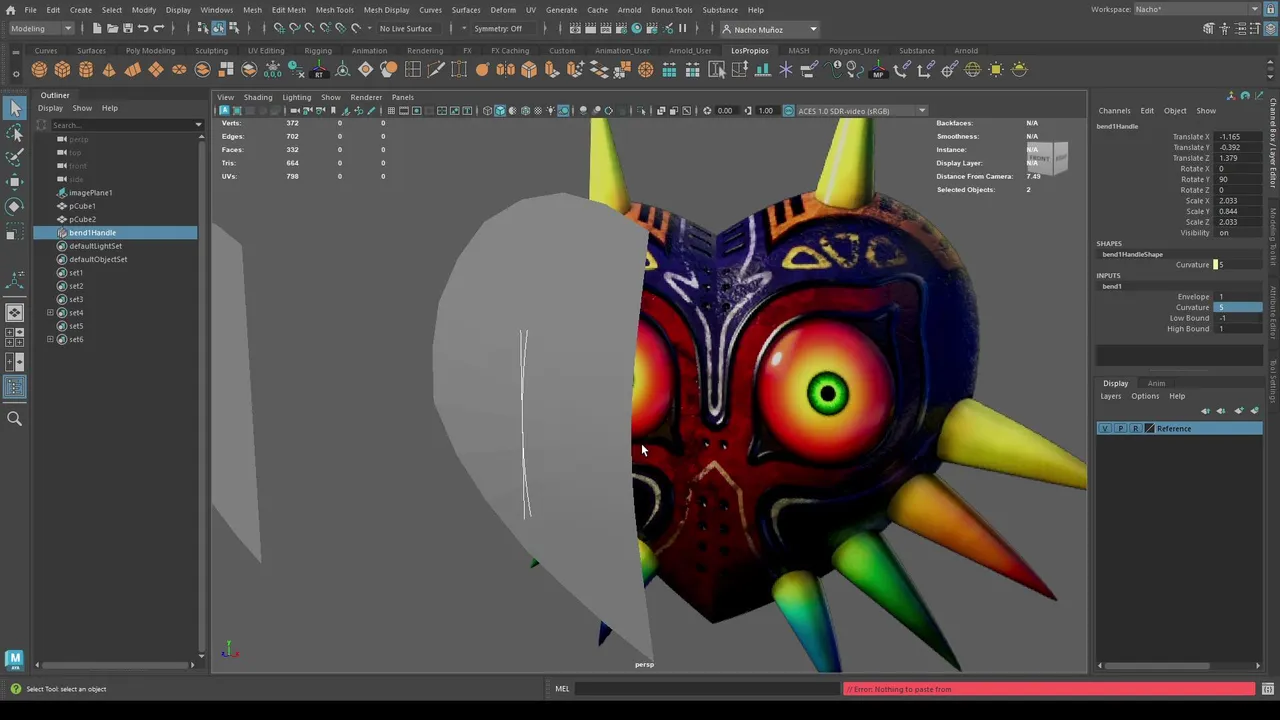Toggle the color management icon beside ACES
Image resolution: width=1280 pixels, height=720 pixels.
[x=789, y=111]
